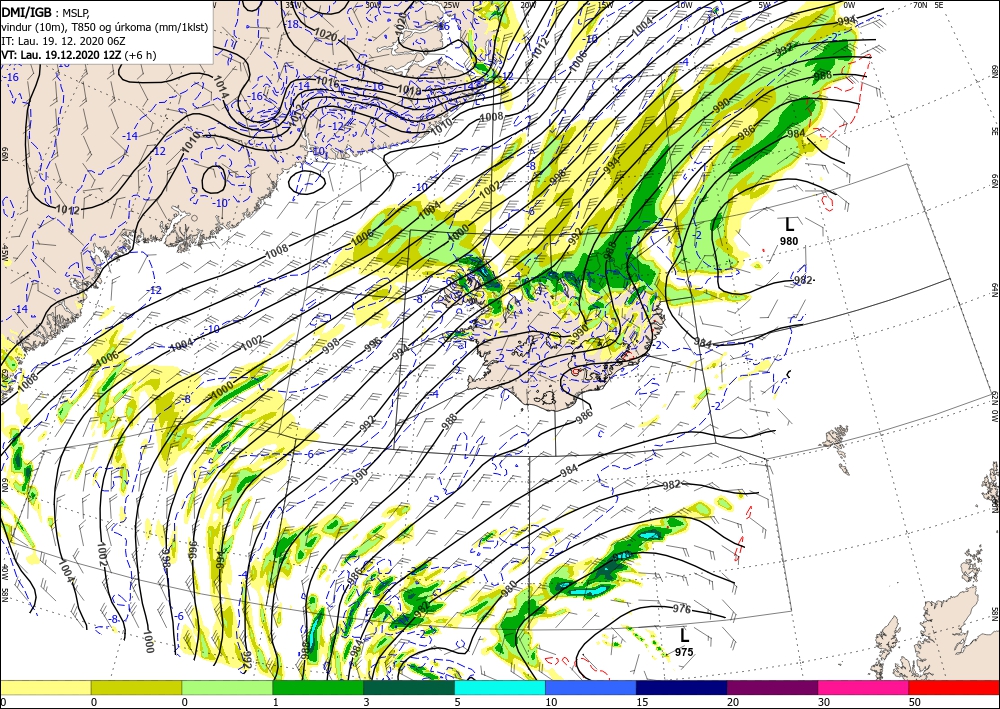Click the legend value '20'
This screenshot has width=1000, height=709.
[732, 702]
